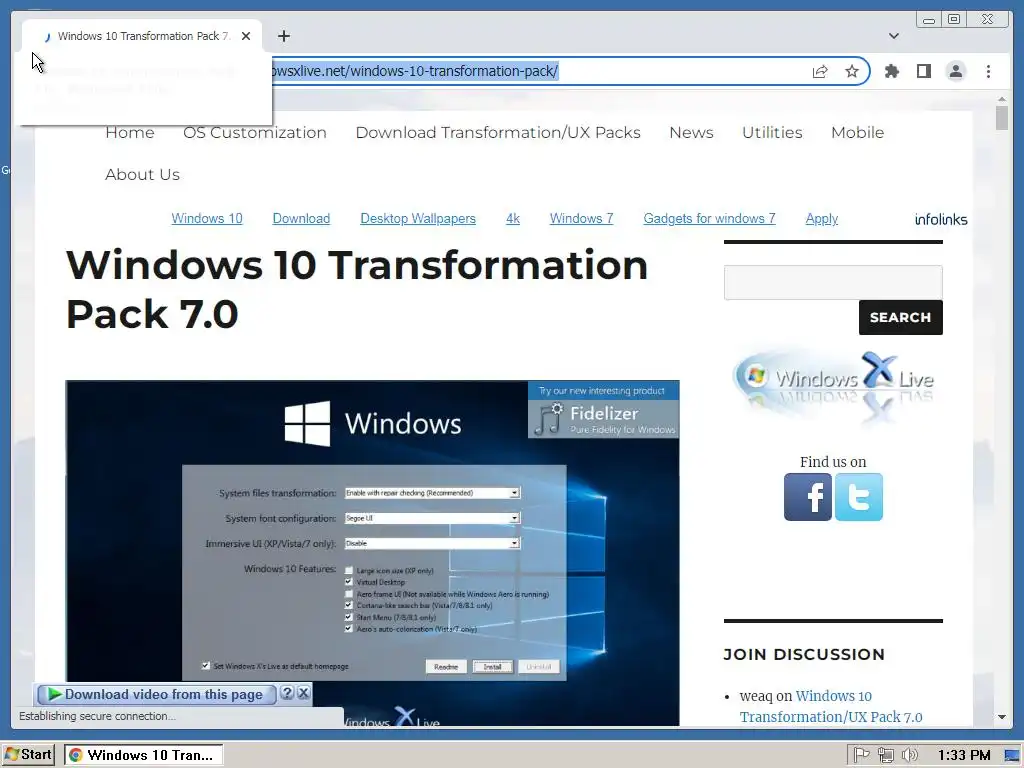The height and width of the screenshot is (768, 1024).
Task: Click the Action Center flag tray icon
Action: [861, 755]
